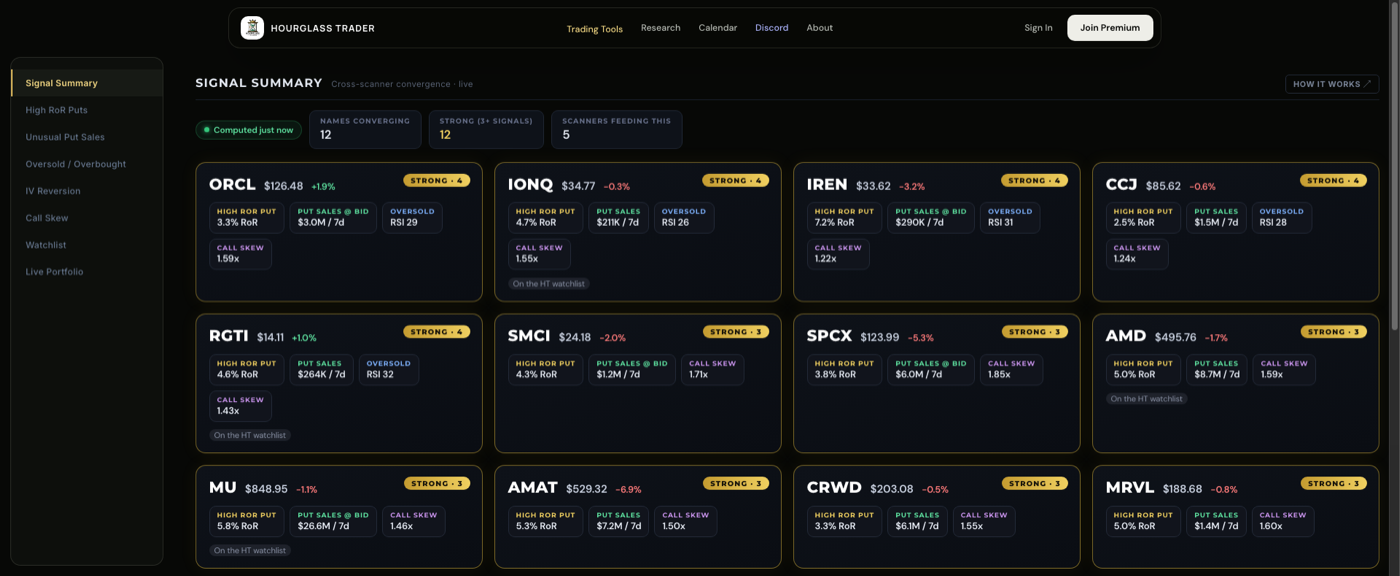The image size is (1400, 576).
Task: Click IONQ Put Sales $211K / 7d chip
Action: [618, 218]
